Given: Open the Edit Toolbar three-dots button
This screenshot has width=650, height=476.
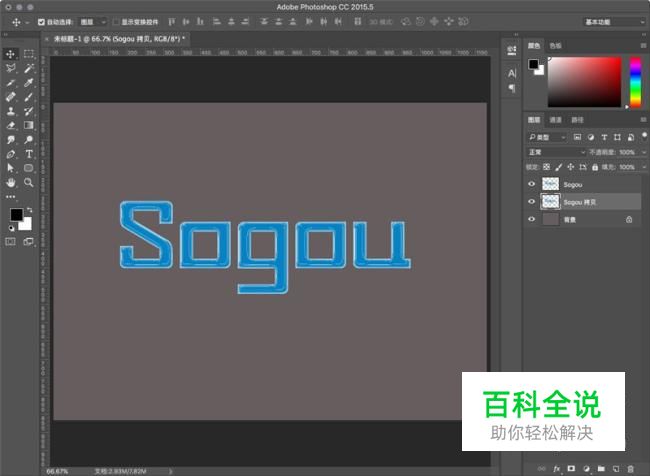Looking at the screenshot, I should [10, 197].
